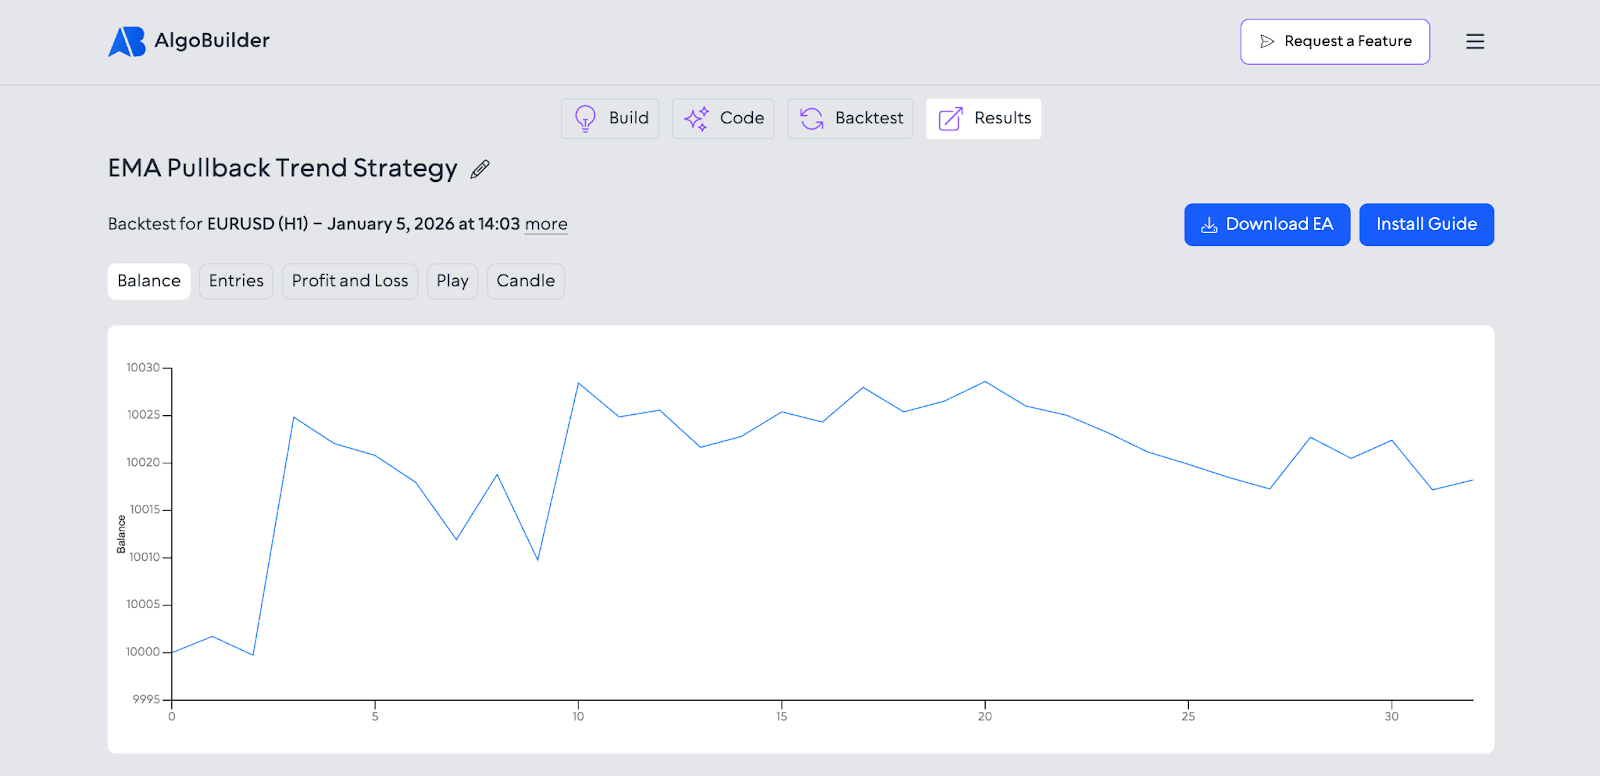Click the external-link icon on Results

(x=951, y=118)
